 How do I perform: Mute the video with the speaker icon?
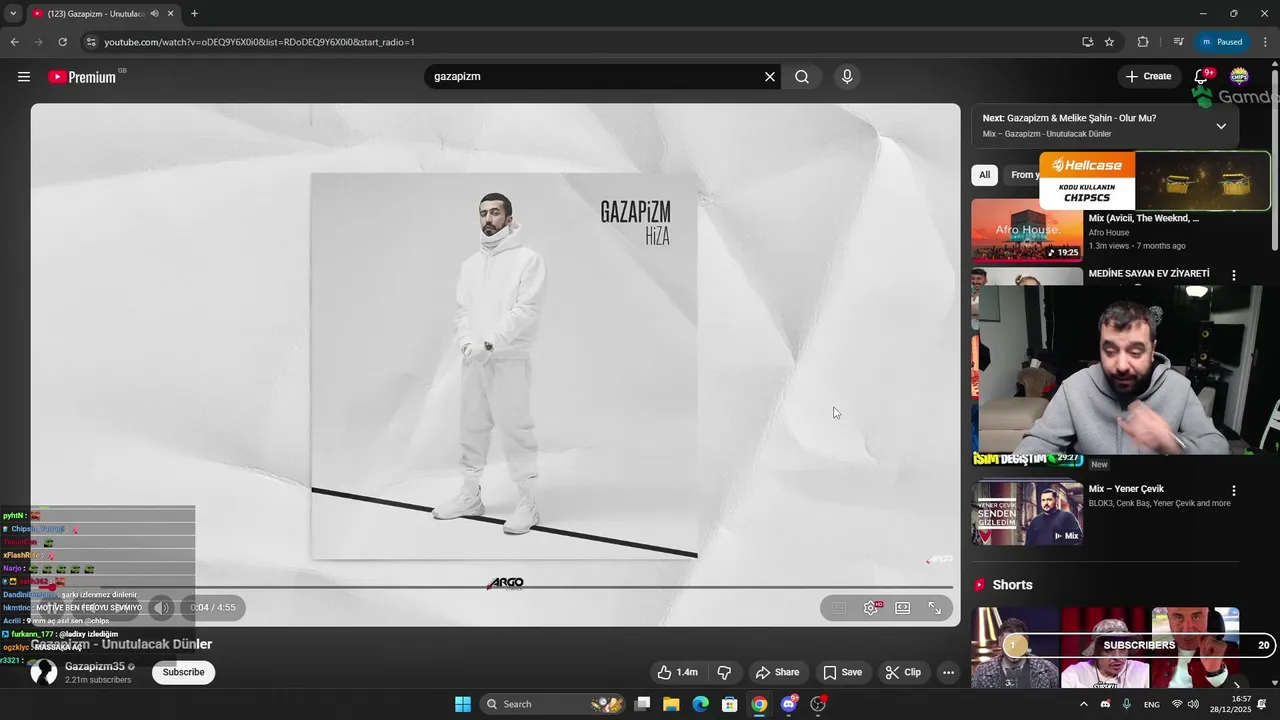[161, 608]
